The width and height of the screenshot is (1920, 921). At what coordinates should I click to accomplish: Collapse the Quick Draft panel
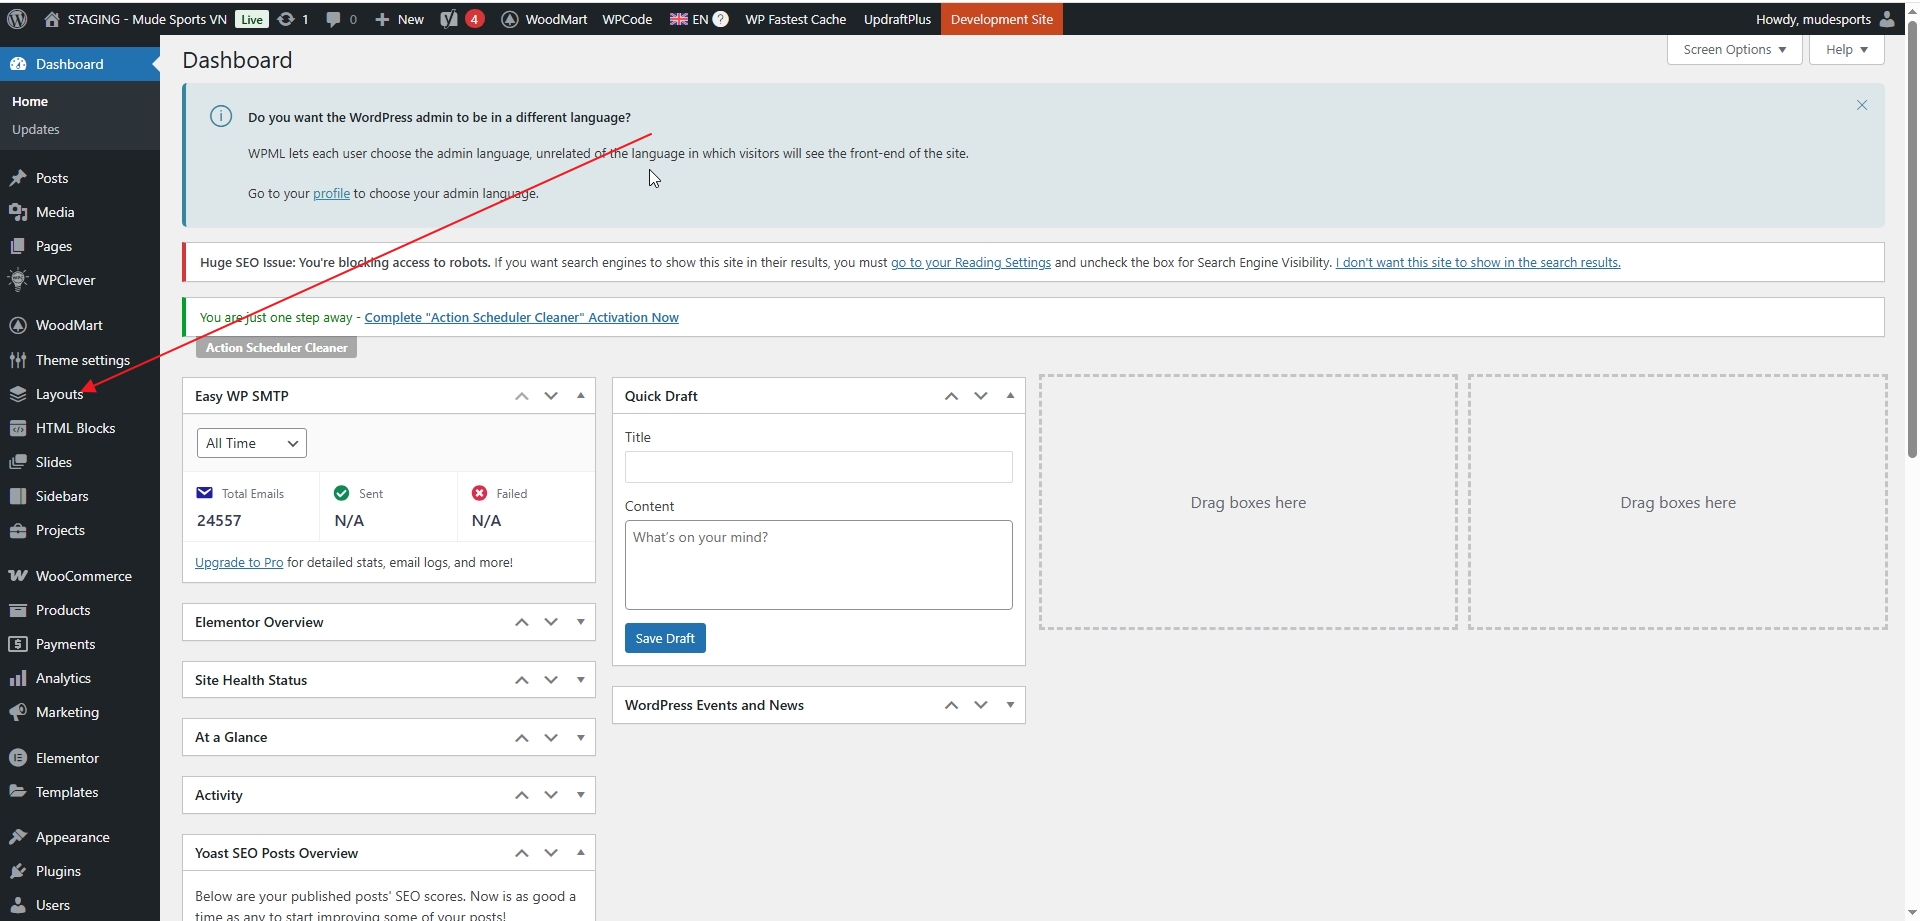click(1010, 396)
